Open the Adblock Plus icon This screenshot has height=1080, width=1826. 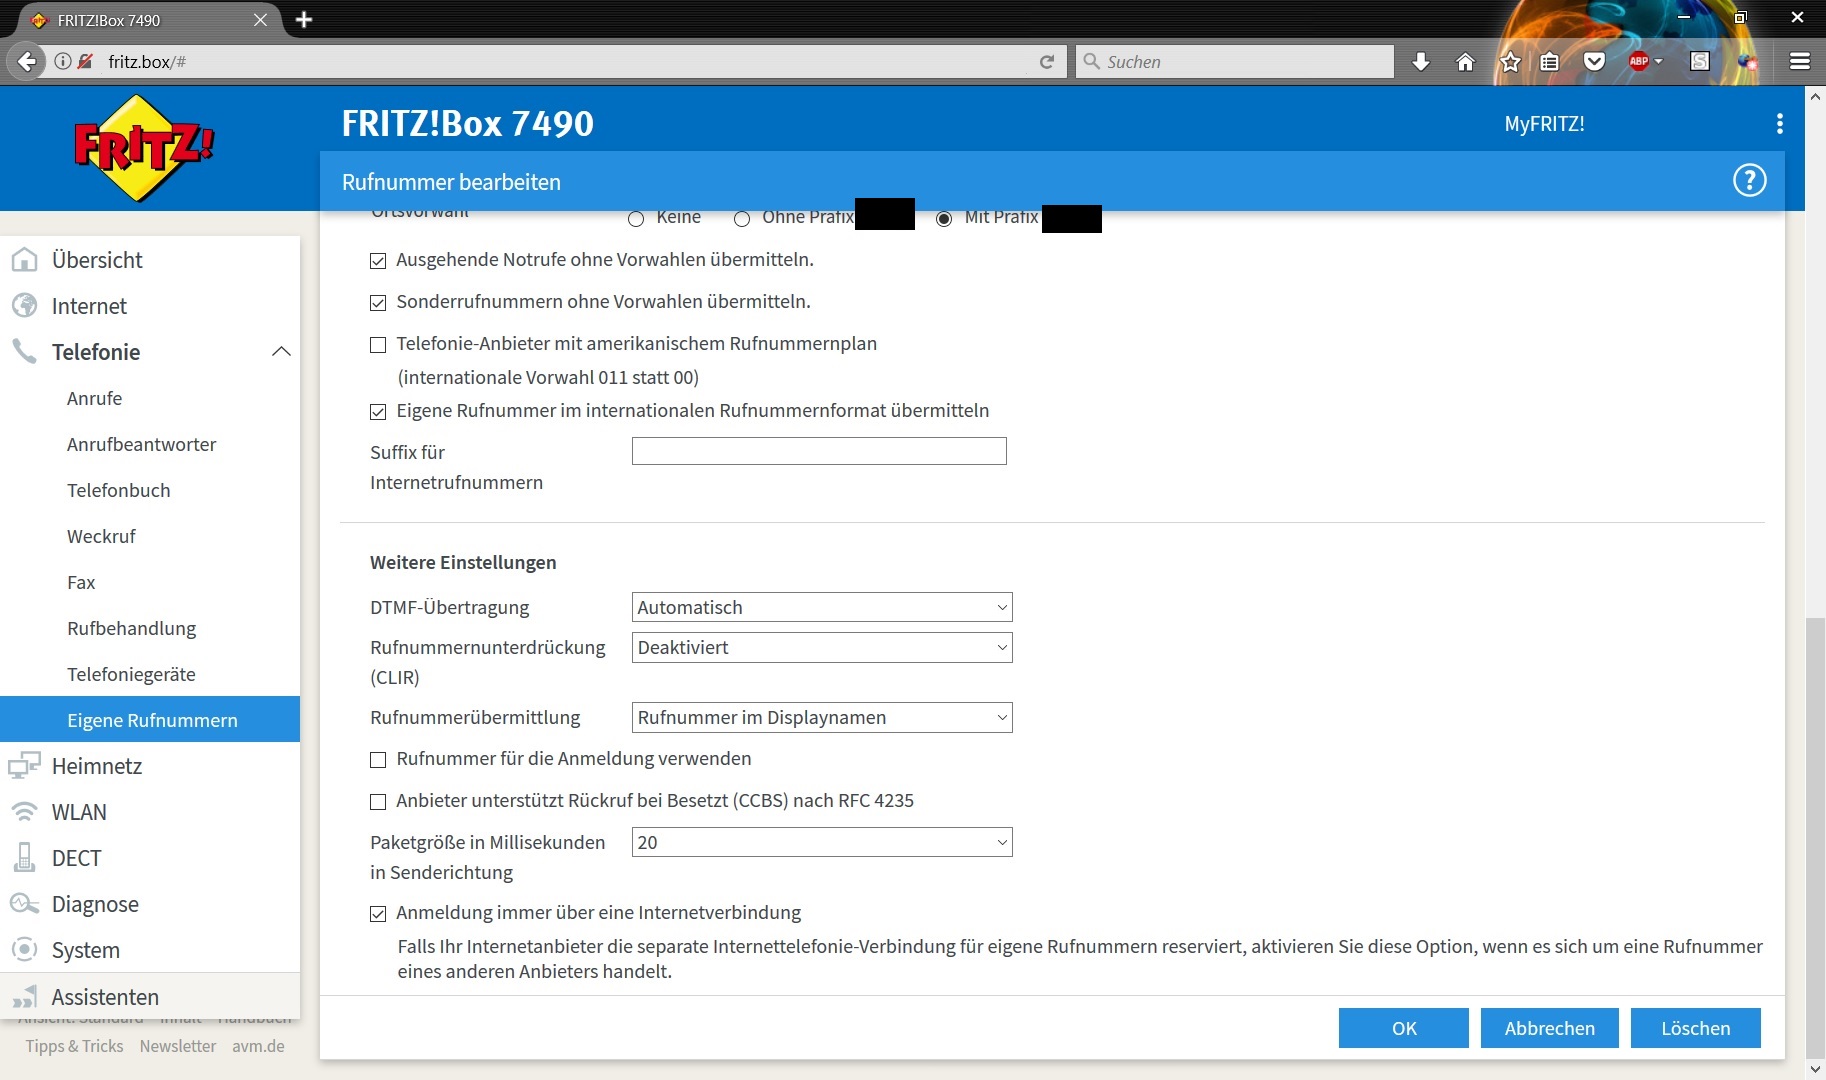coord(1638,61)
